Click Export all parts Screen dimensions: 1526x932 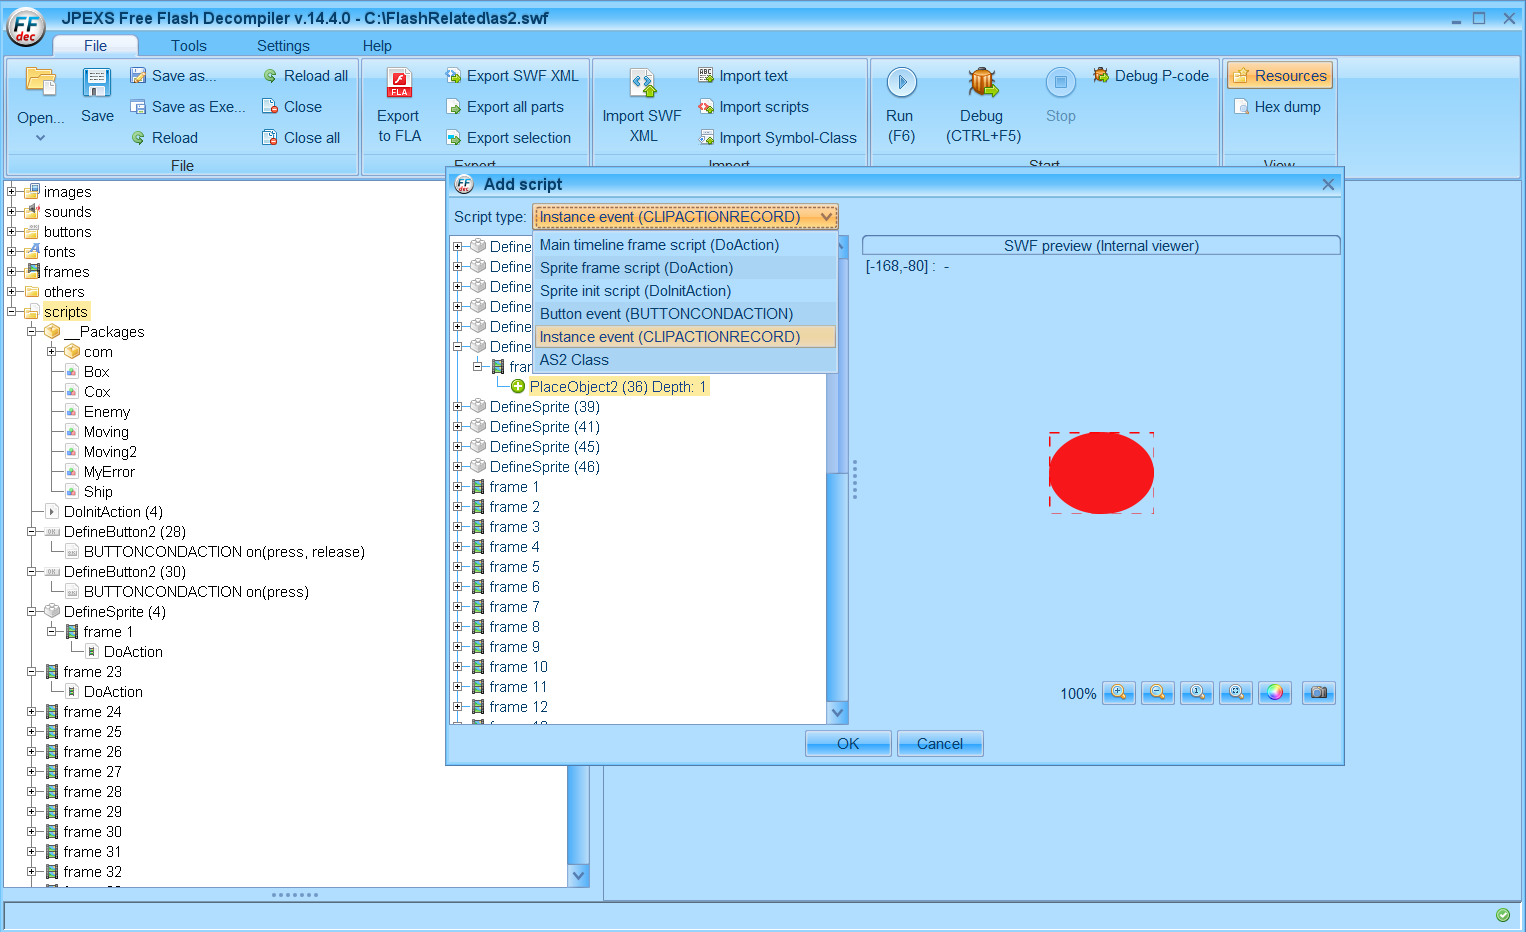point(505,107)
